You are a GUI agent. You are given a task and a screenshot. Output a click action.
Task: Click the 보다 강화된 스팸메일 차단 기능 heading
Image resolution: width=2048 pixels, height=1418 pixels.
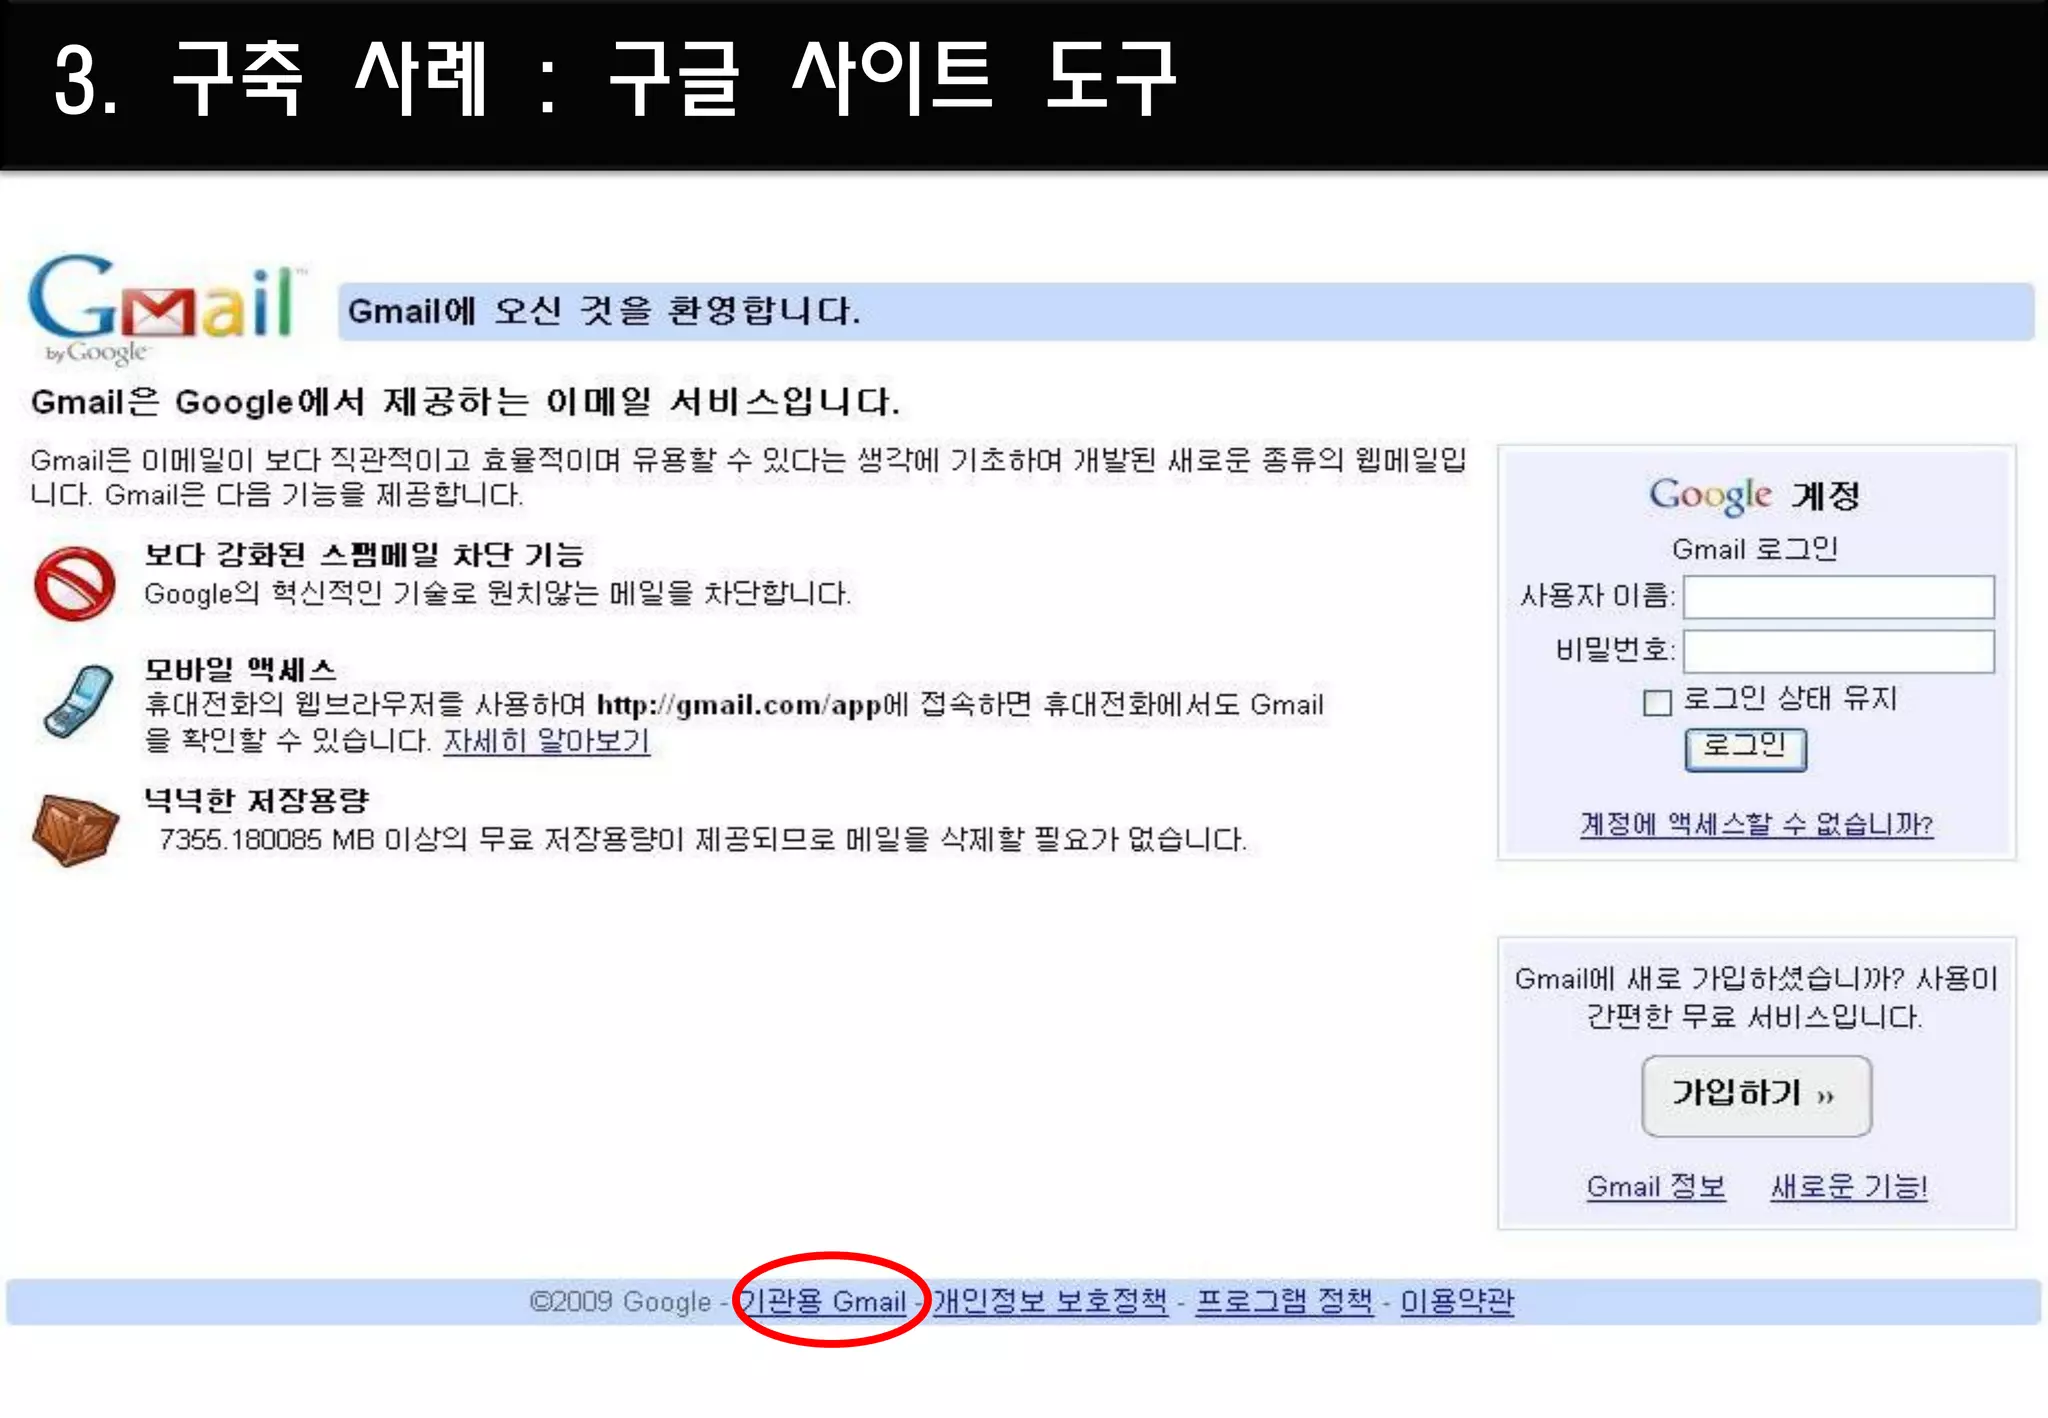364,554
